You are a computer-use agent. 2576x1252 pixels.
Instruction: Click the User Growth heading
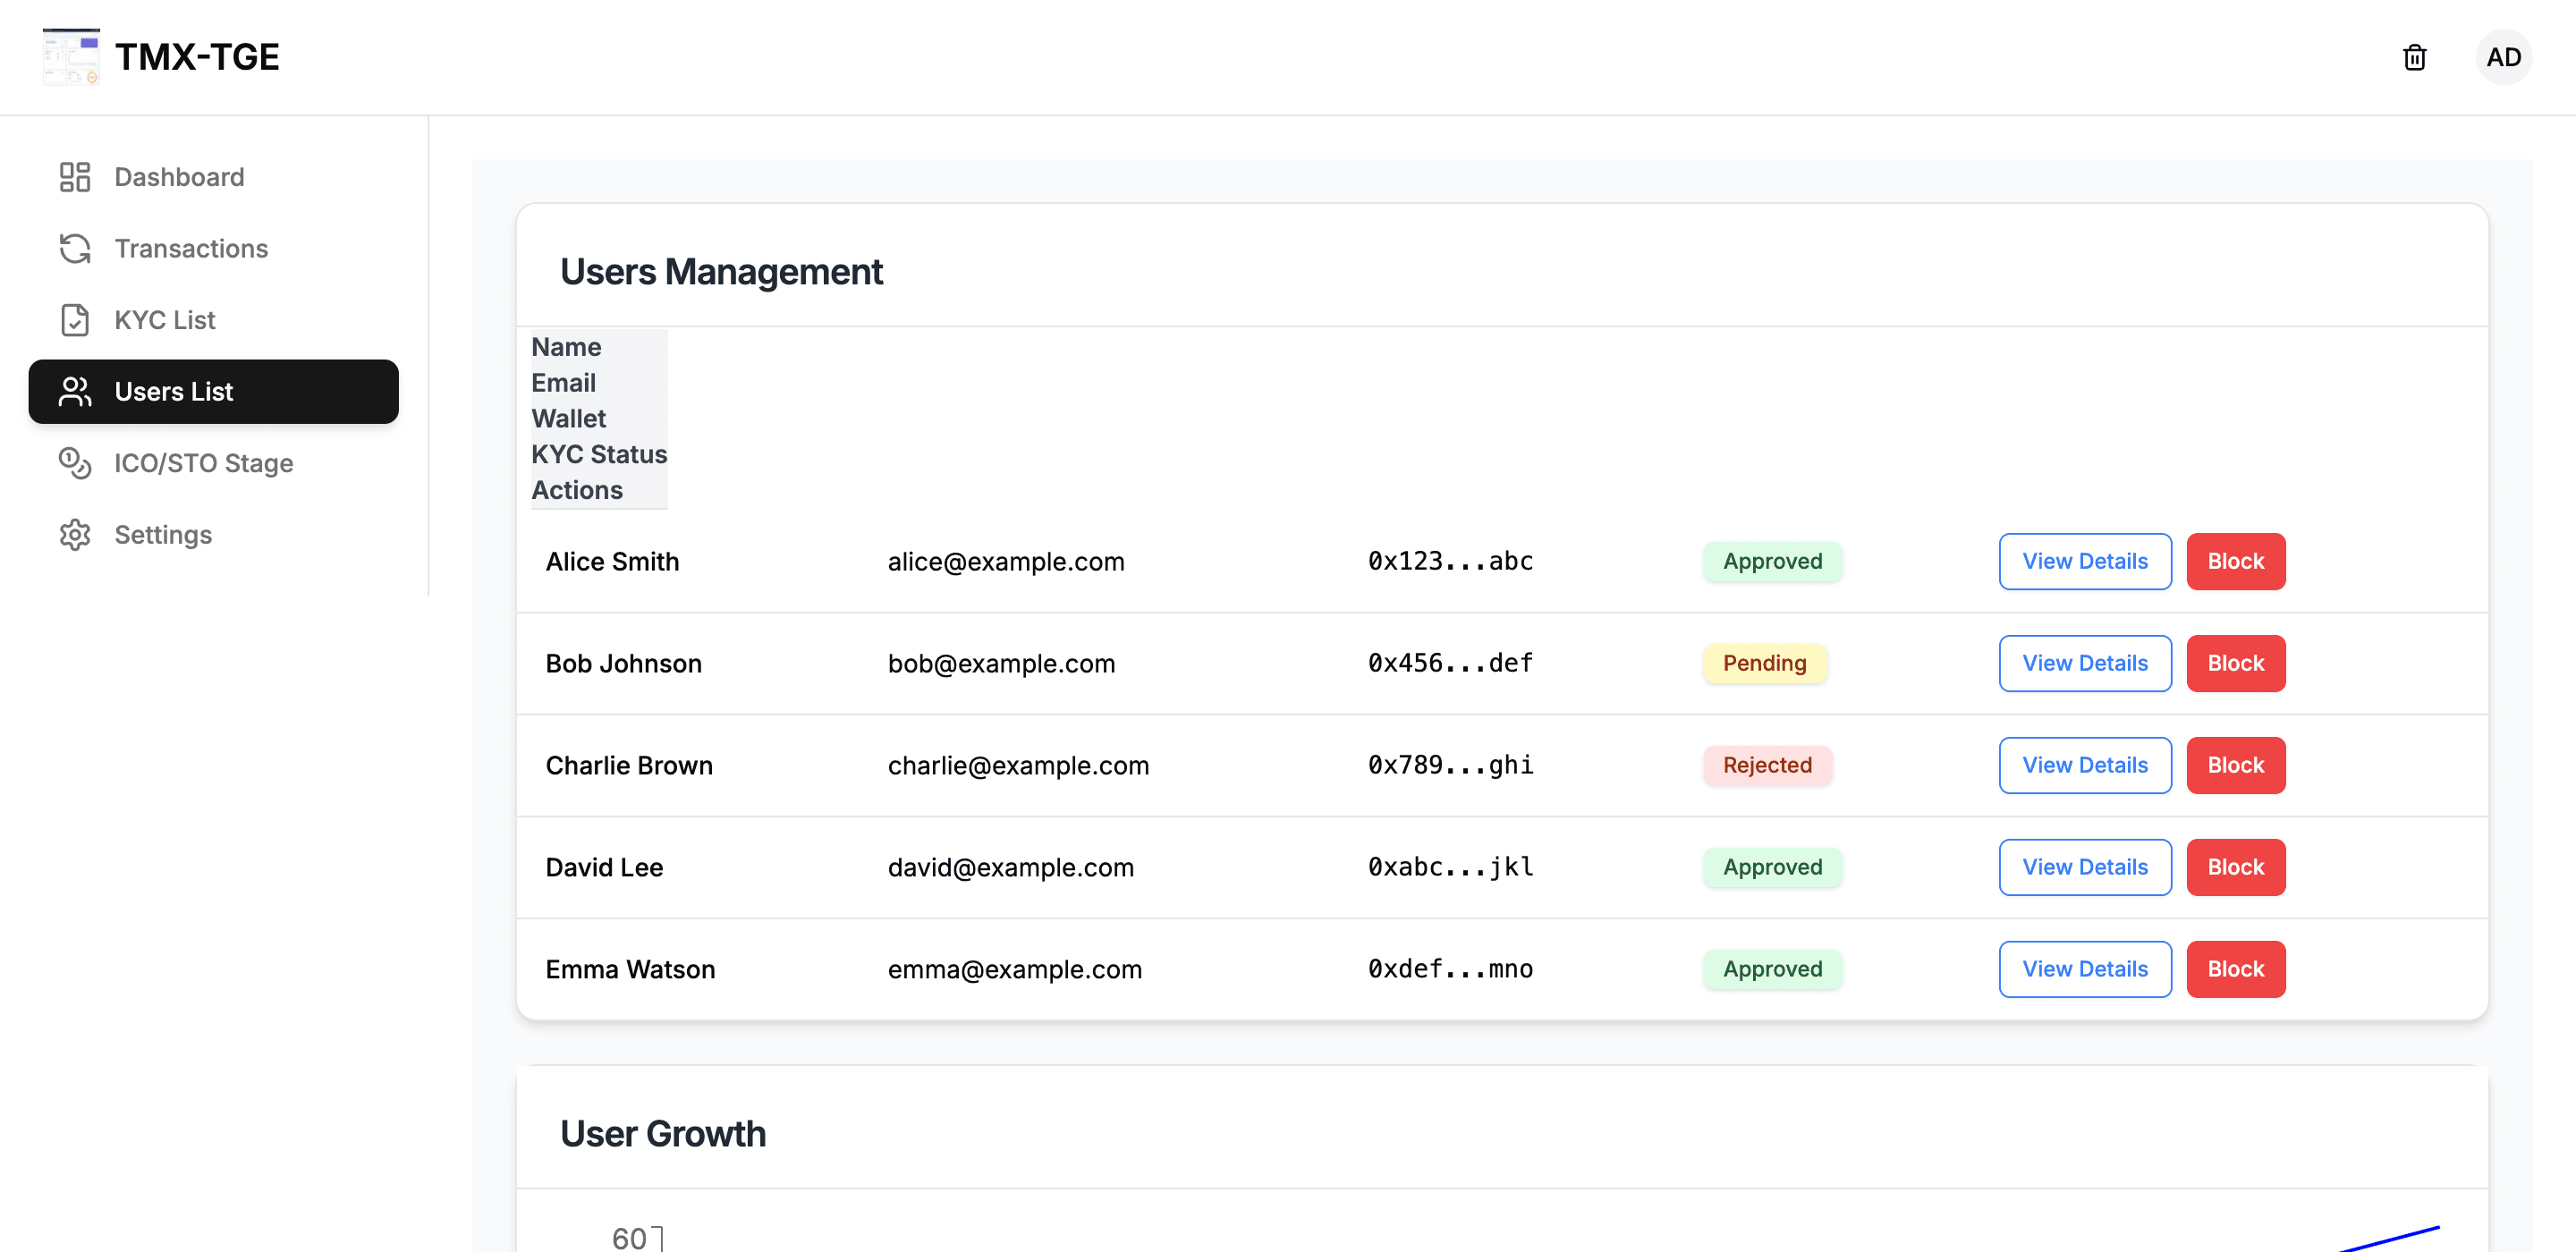[663, 1133]
